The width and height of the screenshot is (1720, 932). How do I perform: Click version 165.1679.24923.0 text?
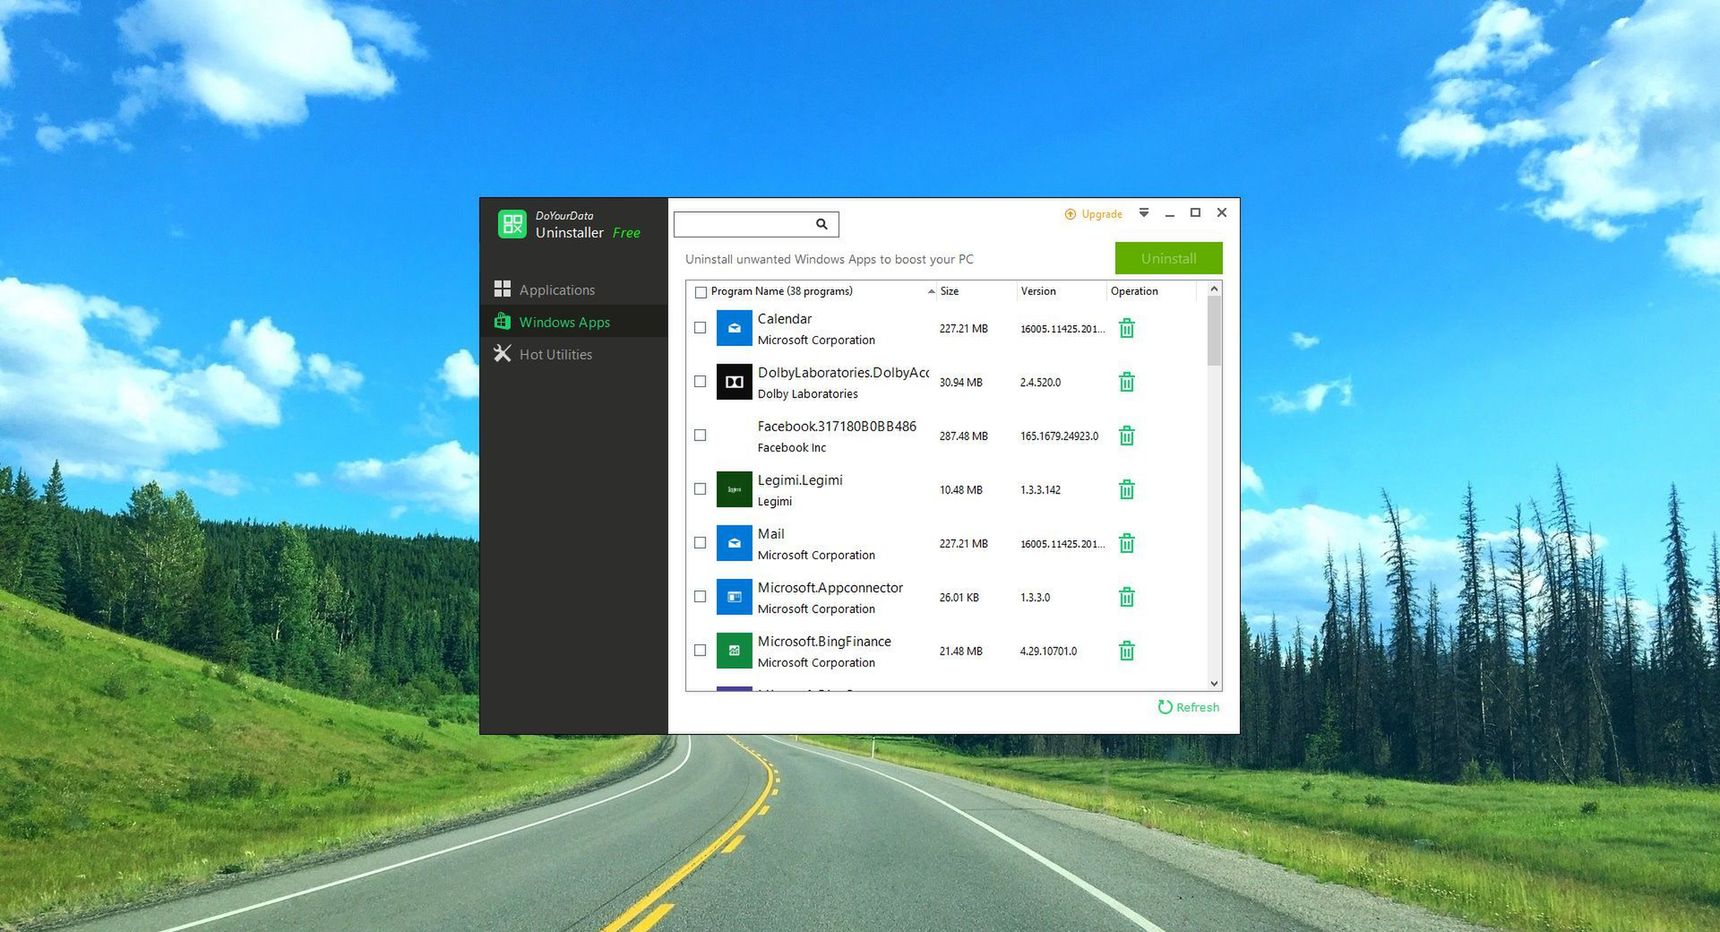[x=1059, y=437]
